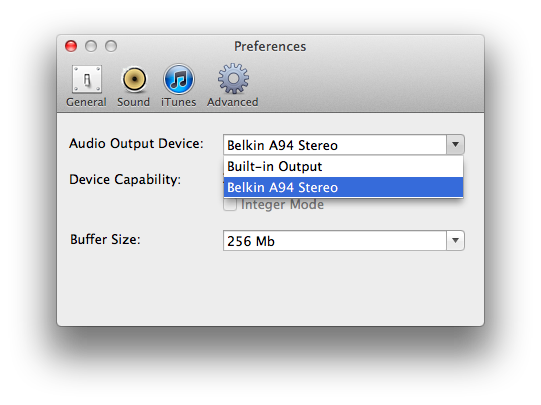
Task: Choose Built-in Output from the list
Action: (x=343, y=167)
